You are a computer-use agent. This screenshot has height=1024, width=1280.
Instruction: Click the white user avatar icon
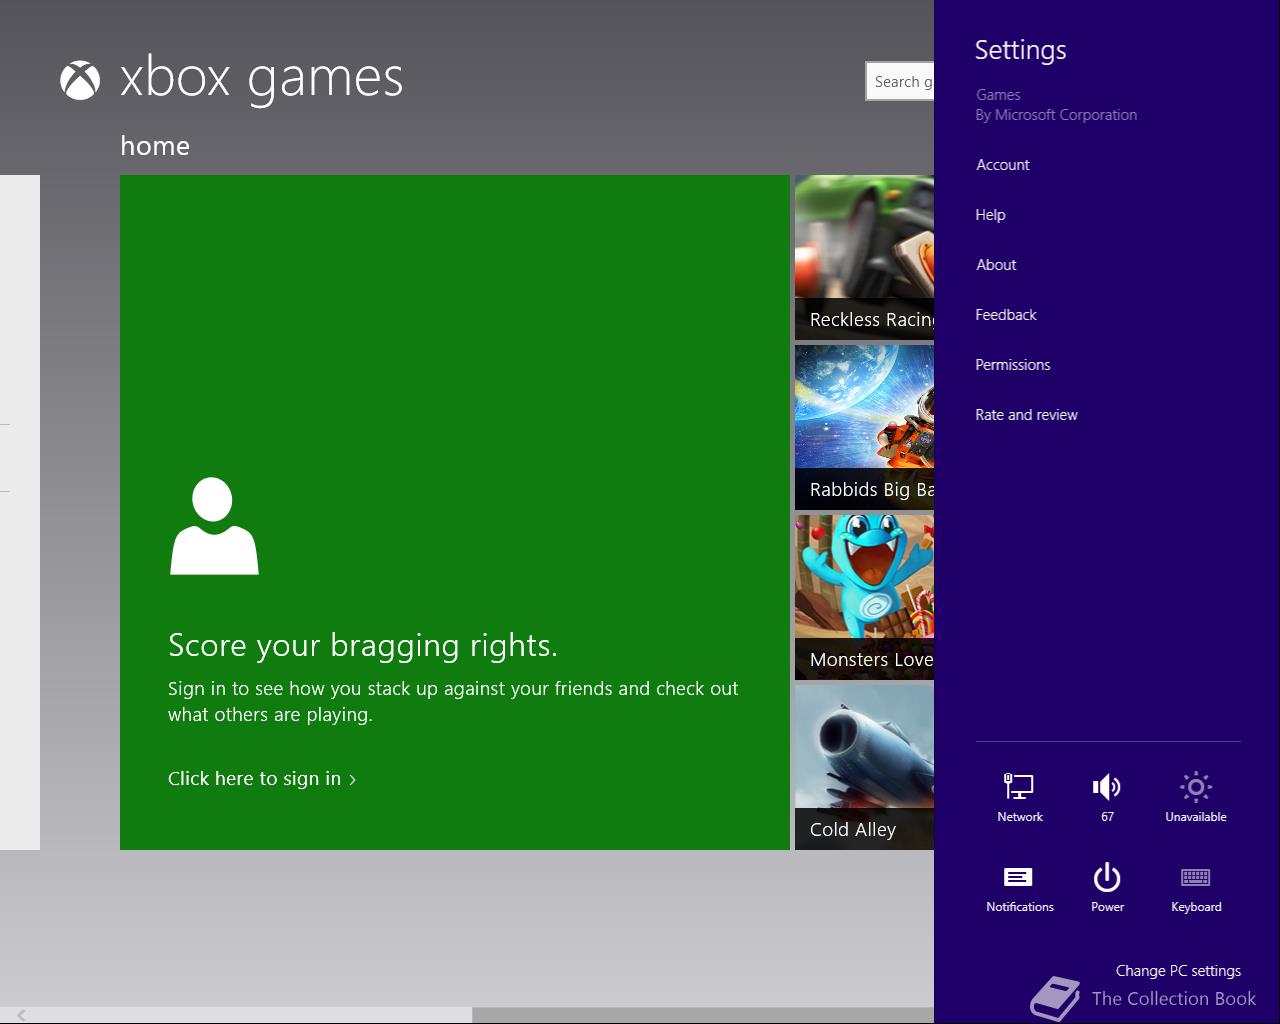tap(214, 526)
